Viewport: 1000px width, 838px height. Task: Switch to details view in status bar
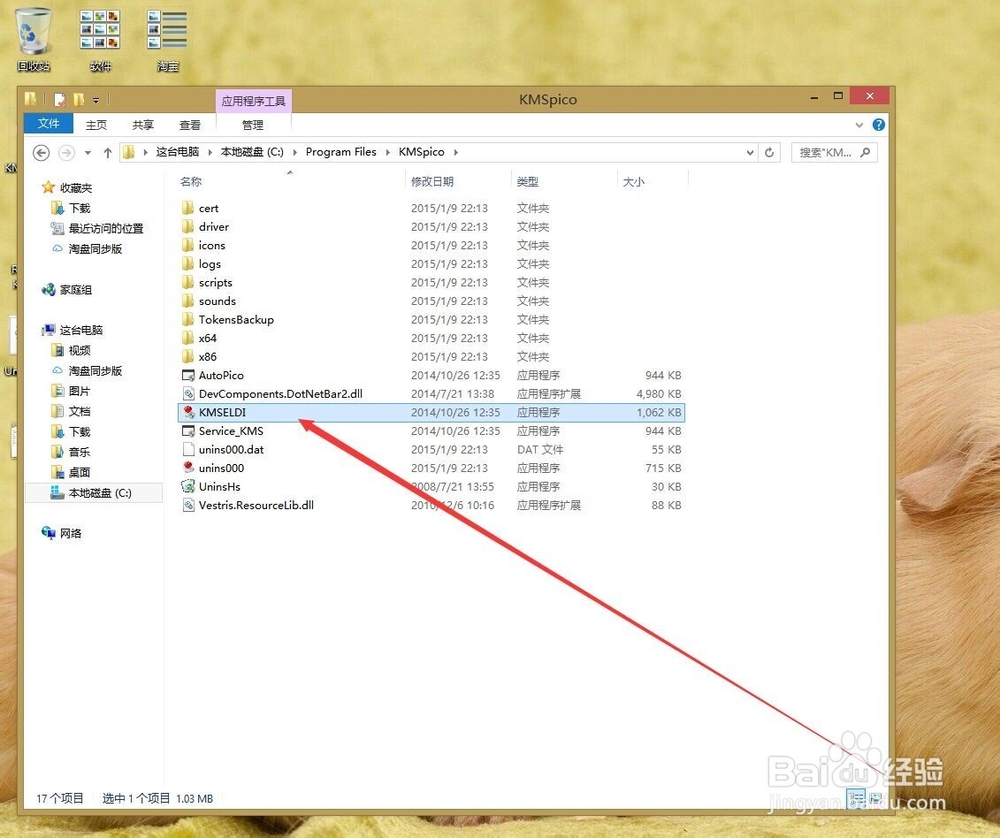(x=855, y=798)
